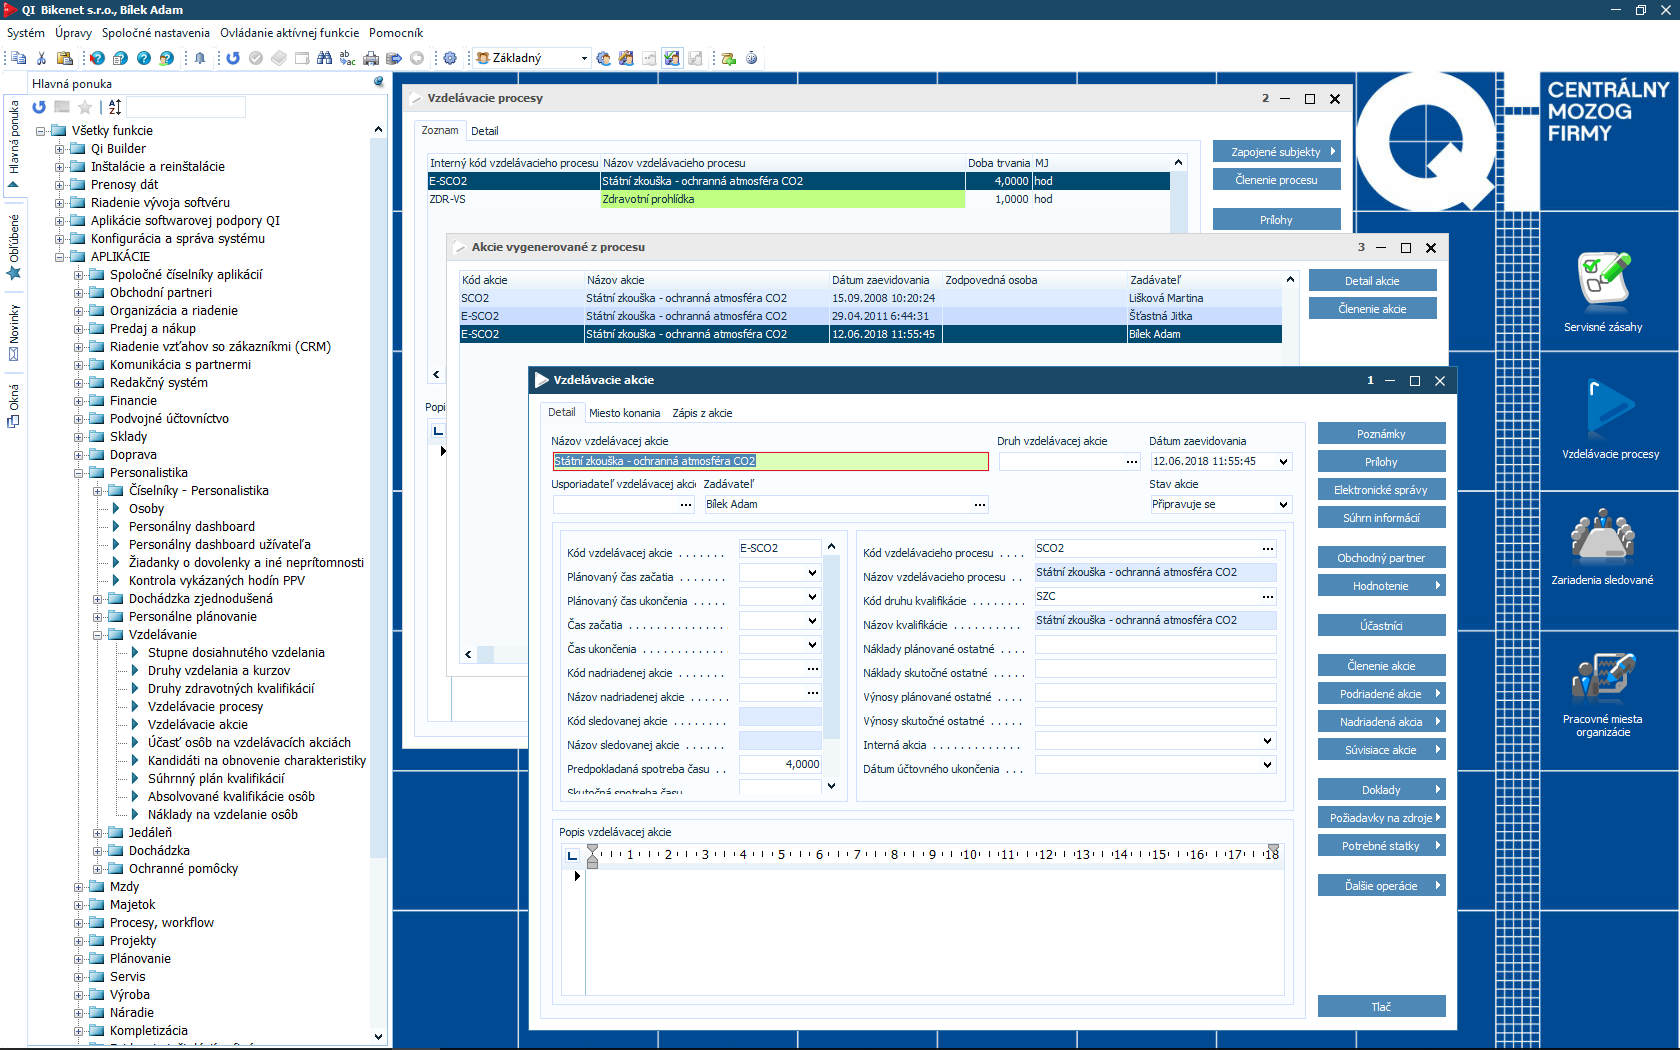The height and width of the screenshot is (1050, 1680).
Task: Click the binoculars Find icon
Action: point(324,58)
